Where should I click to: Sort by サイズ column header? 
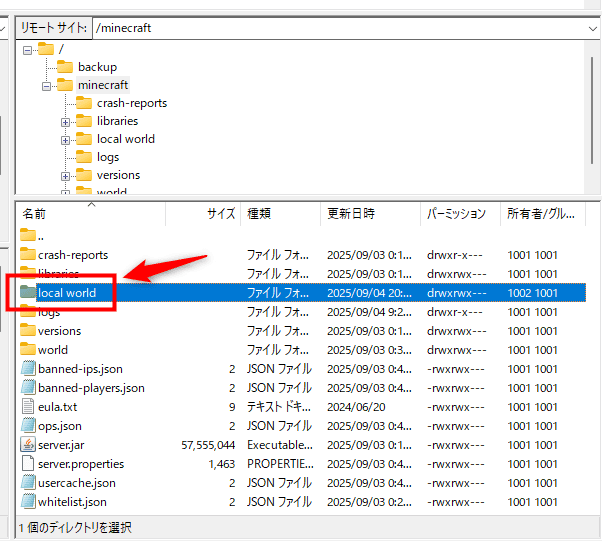(x=203, y=213)
